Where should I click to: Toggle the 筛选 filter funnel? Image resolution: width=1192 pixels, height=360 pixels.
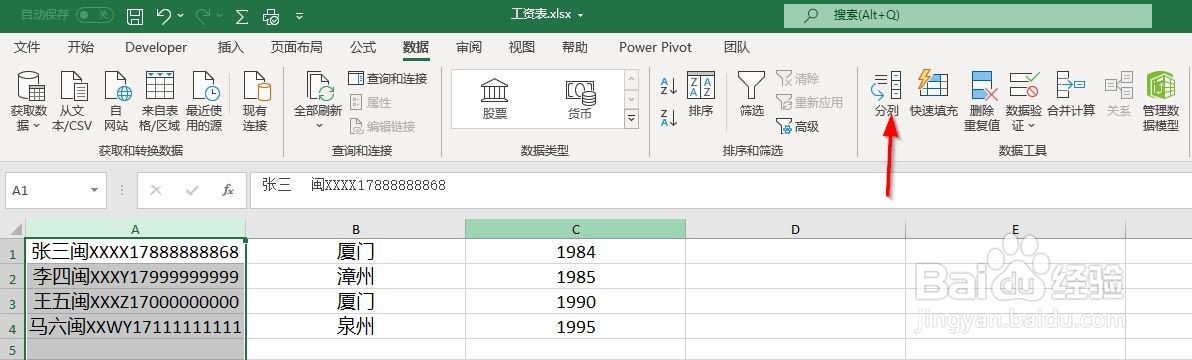tap(752, 95)
